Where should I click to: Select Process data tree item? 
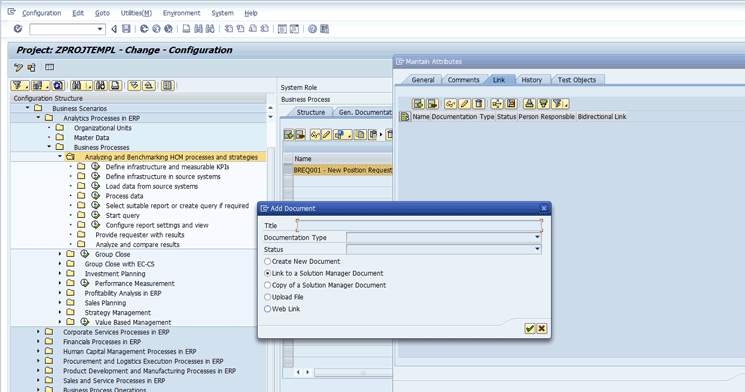pyautogui.click(x=124, y=196)
